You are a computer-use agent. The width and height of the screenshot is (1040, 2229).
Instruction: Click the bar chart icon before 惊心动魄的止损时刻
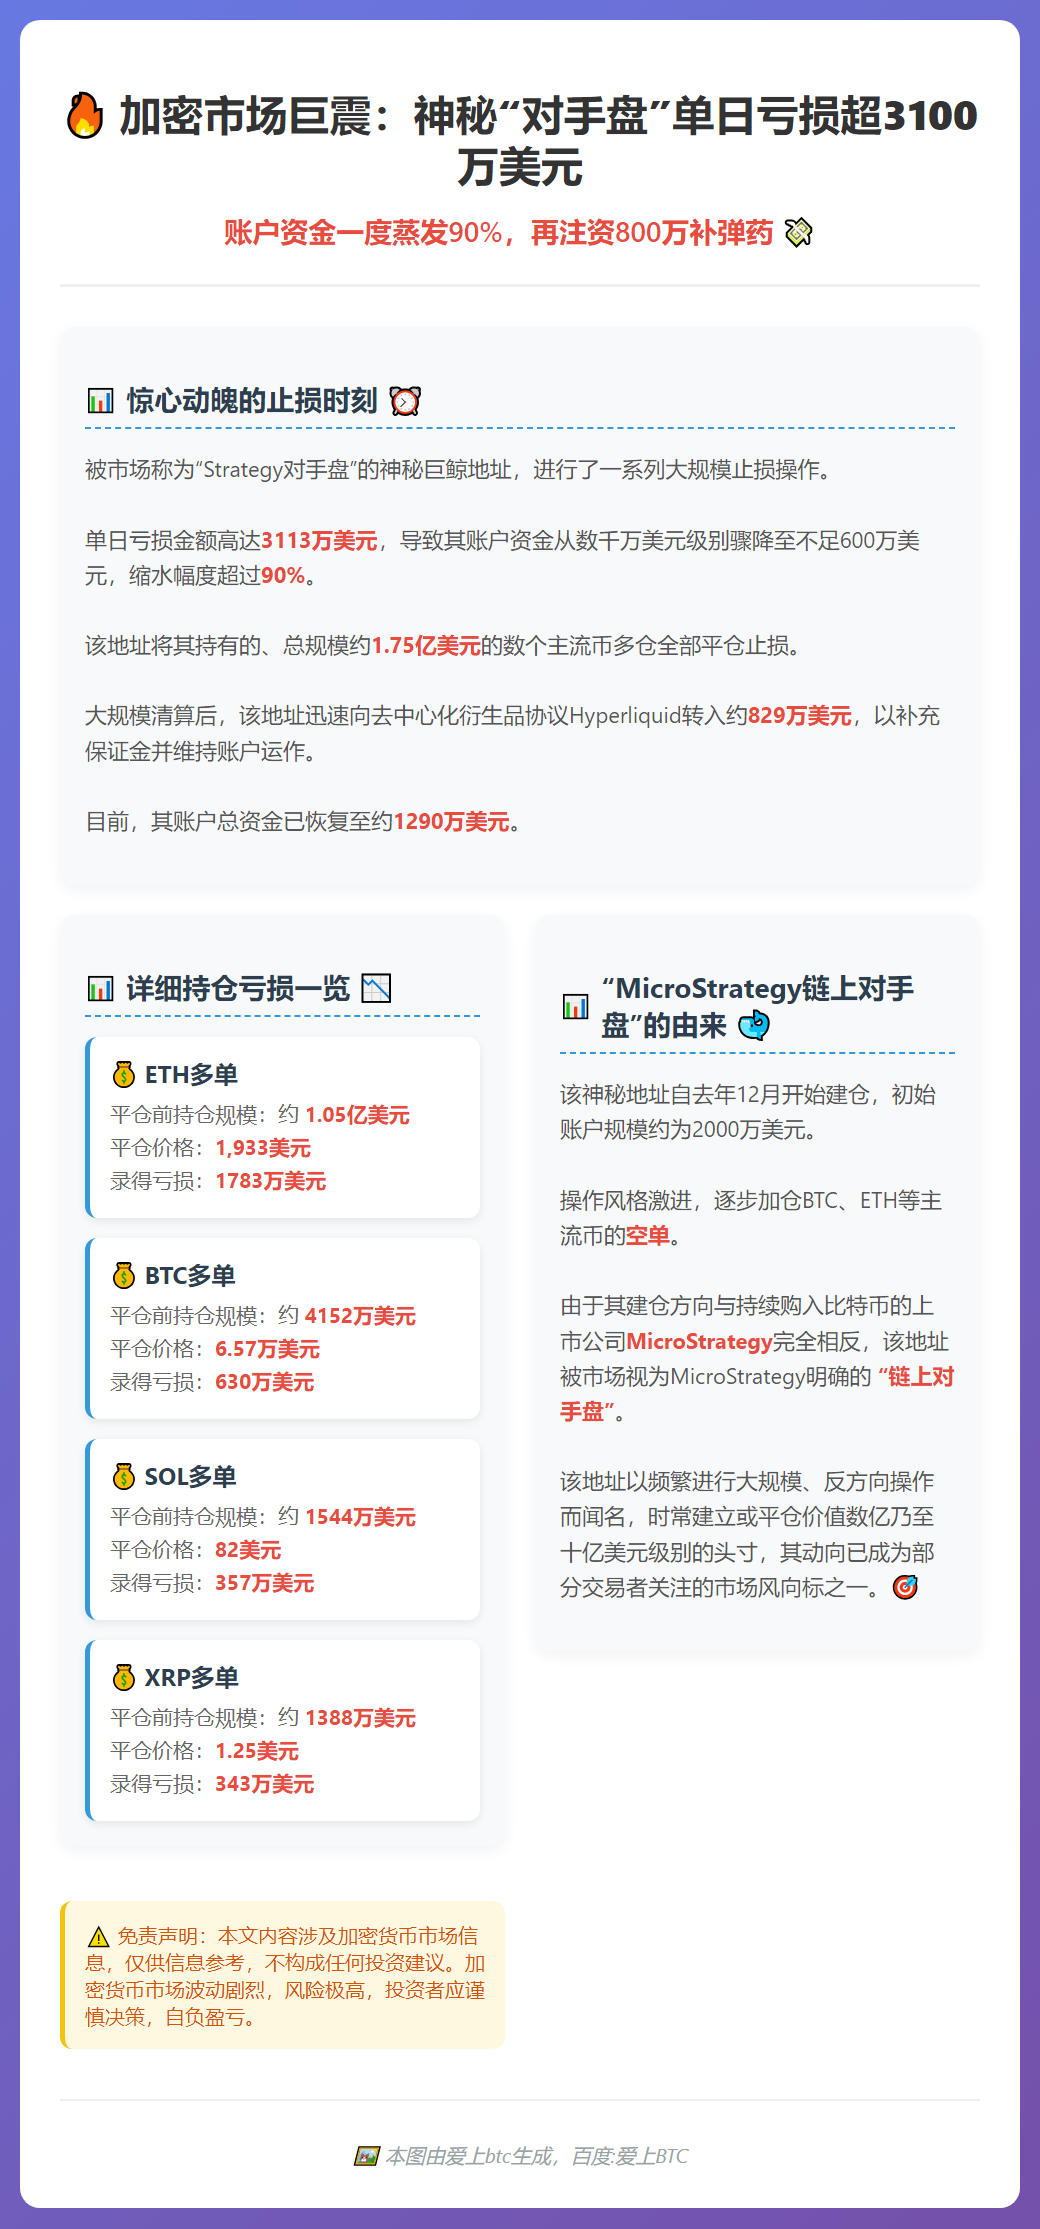click(x=100, y=401)
